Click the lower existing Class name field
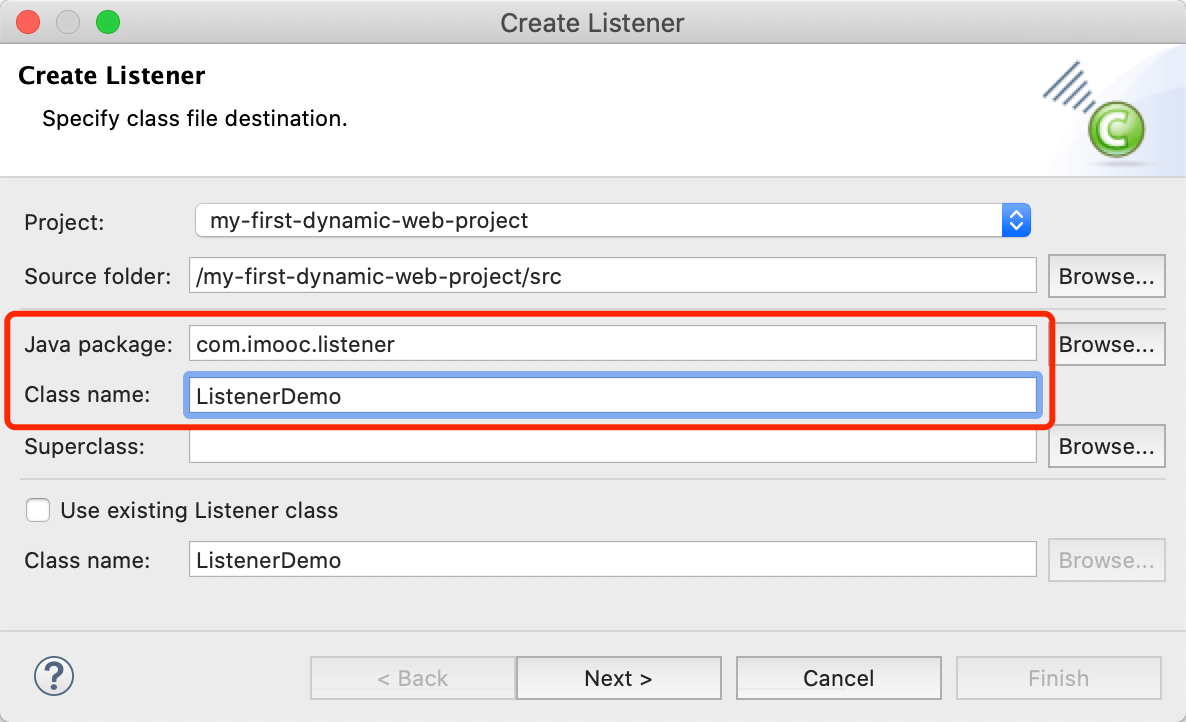 point(612,560)
